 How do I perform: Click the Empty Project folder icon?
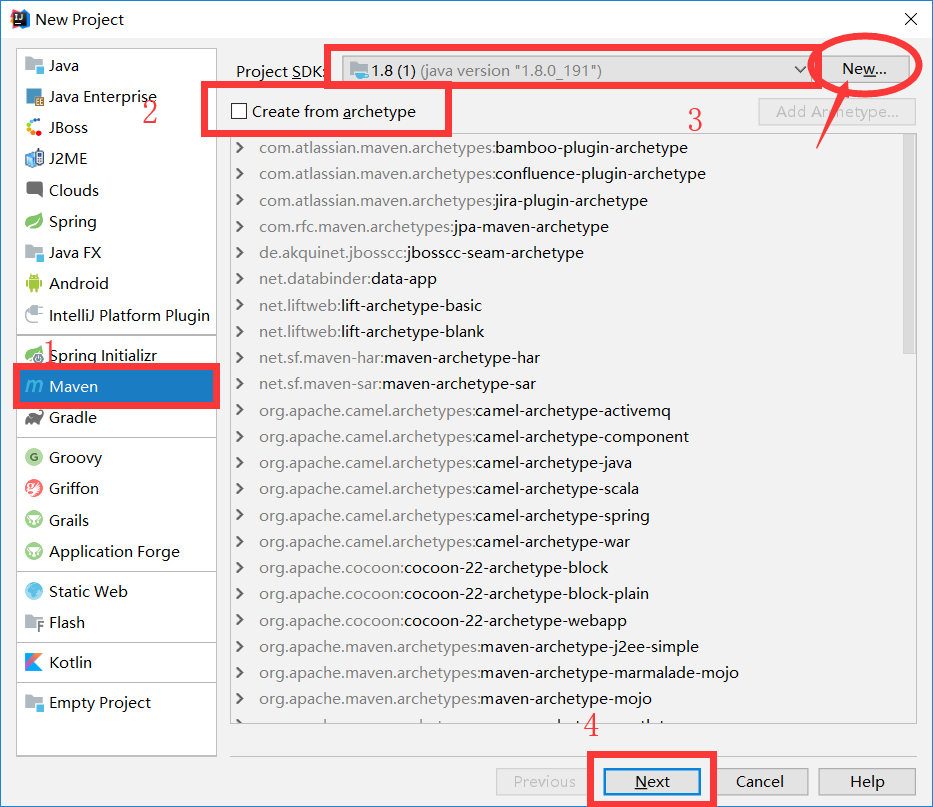point(34,702)
